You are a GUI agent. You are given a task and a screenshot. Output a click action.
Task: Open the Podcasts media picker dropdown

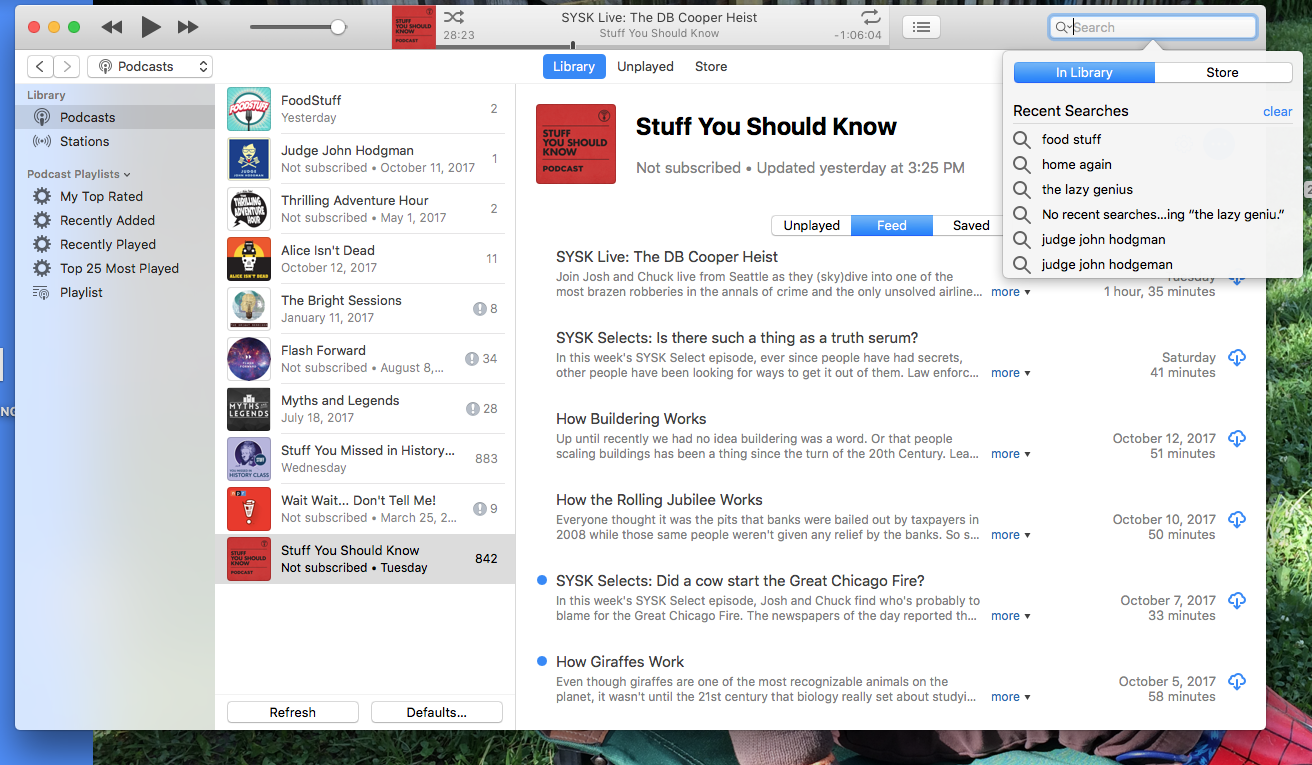tap(150, 67)
